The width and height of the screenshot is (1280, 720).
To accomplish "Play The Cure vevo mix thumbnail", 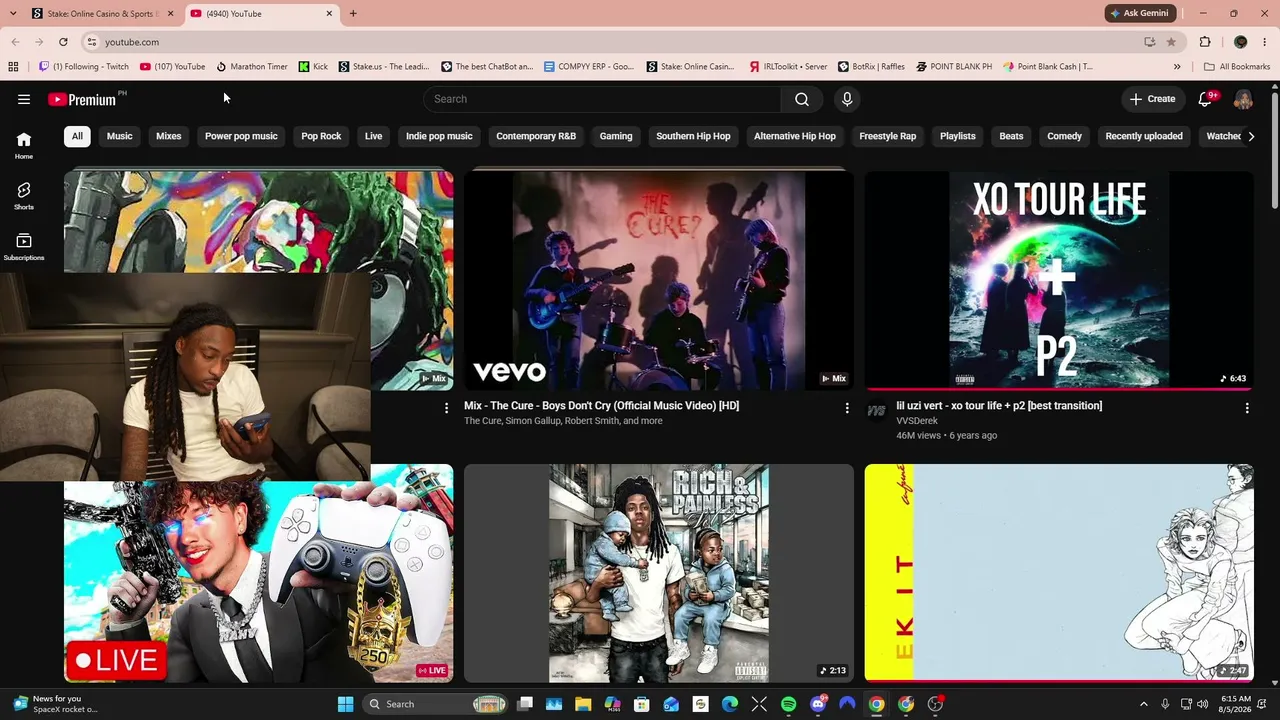I will tap(659, 280).
